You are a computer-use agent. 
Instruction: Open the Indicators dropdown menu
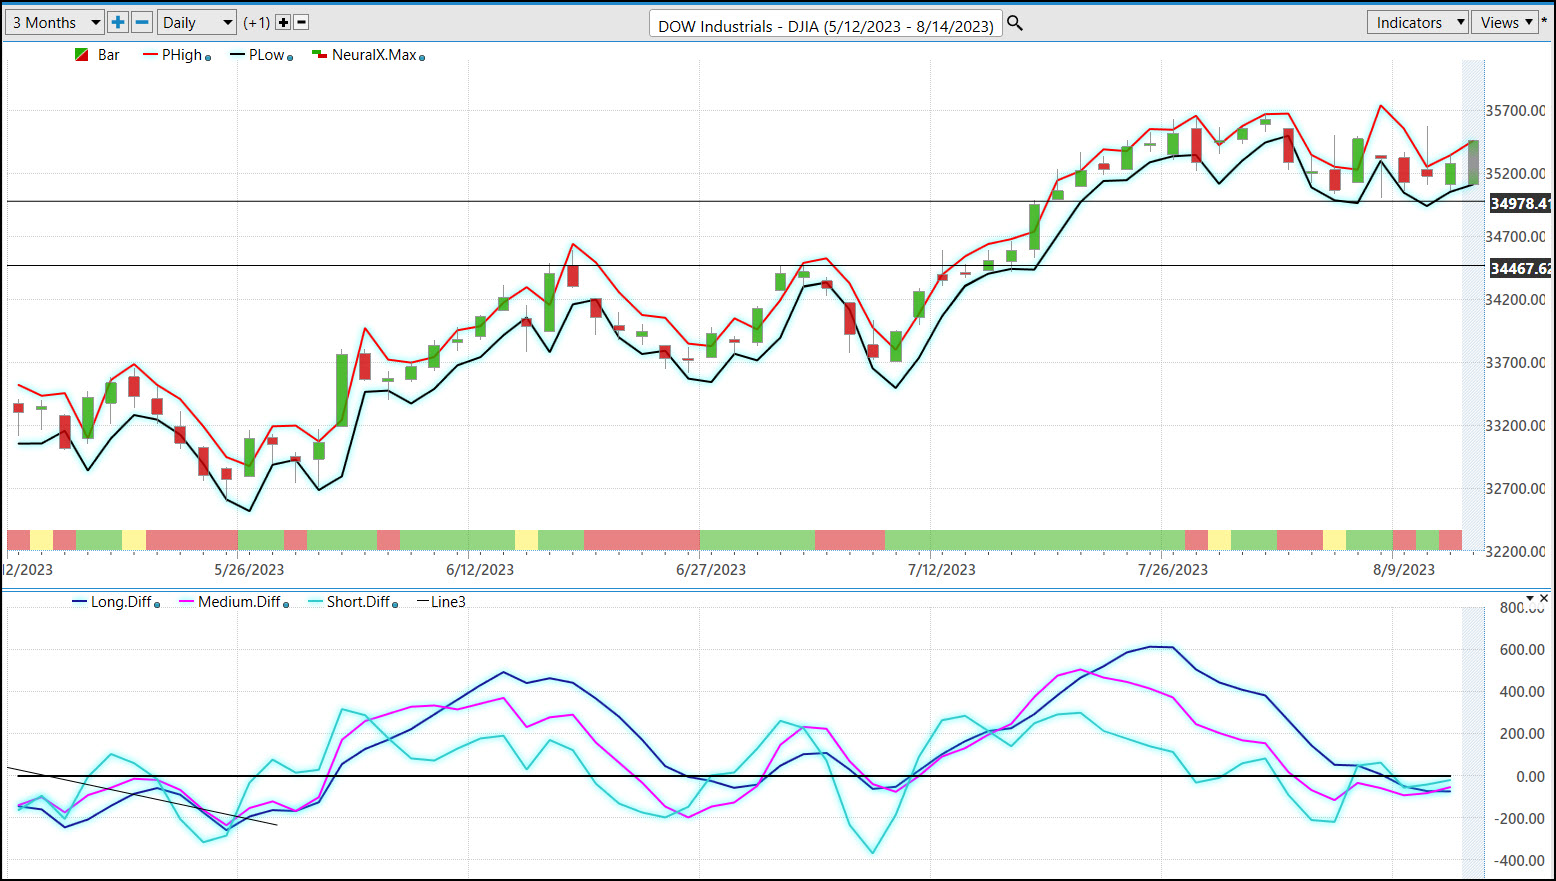[x=1417, y=22]
